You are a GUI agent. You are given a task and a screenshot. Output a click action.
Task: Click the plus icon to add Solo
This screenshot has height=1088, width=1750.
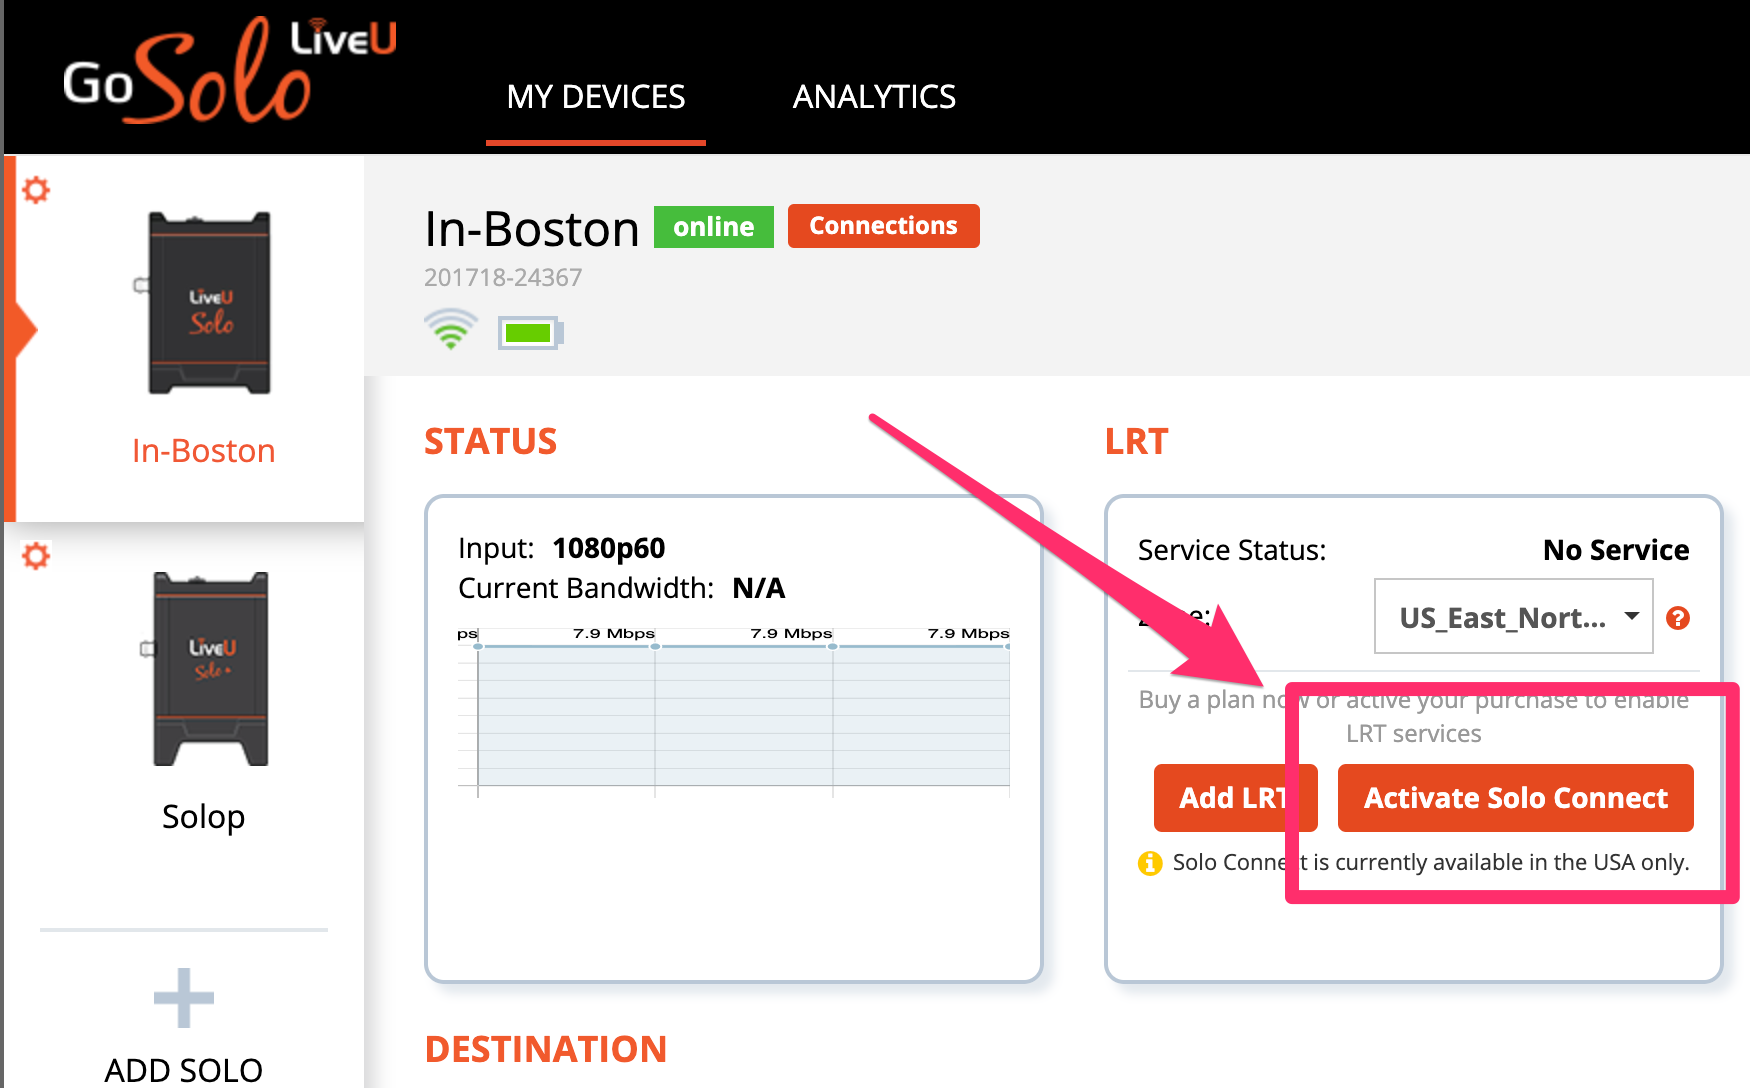(184, 998)
